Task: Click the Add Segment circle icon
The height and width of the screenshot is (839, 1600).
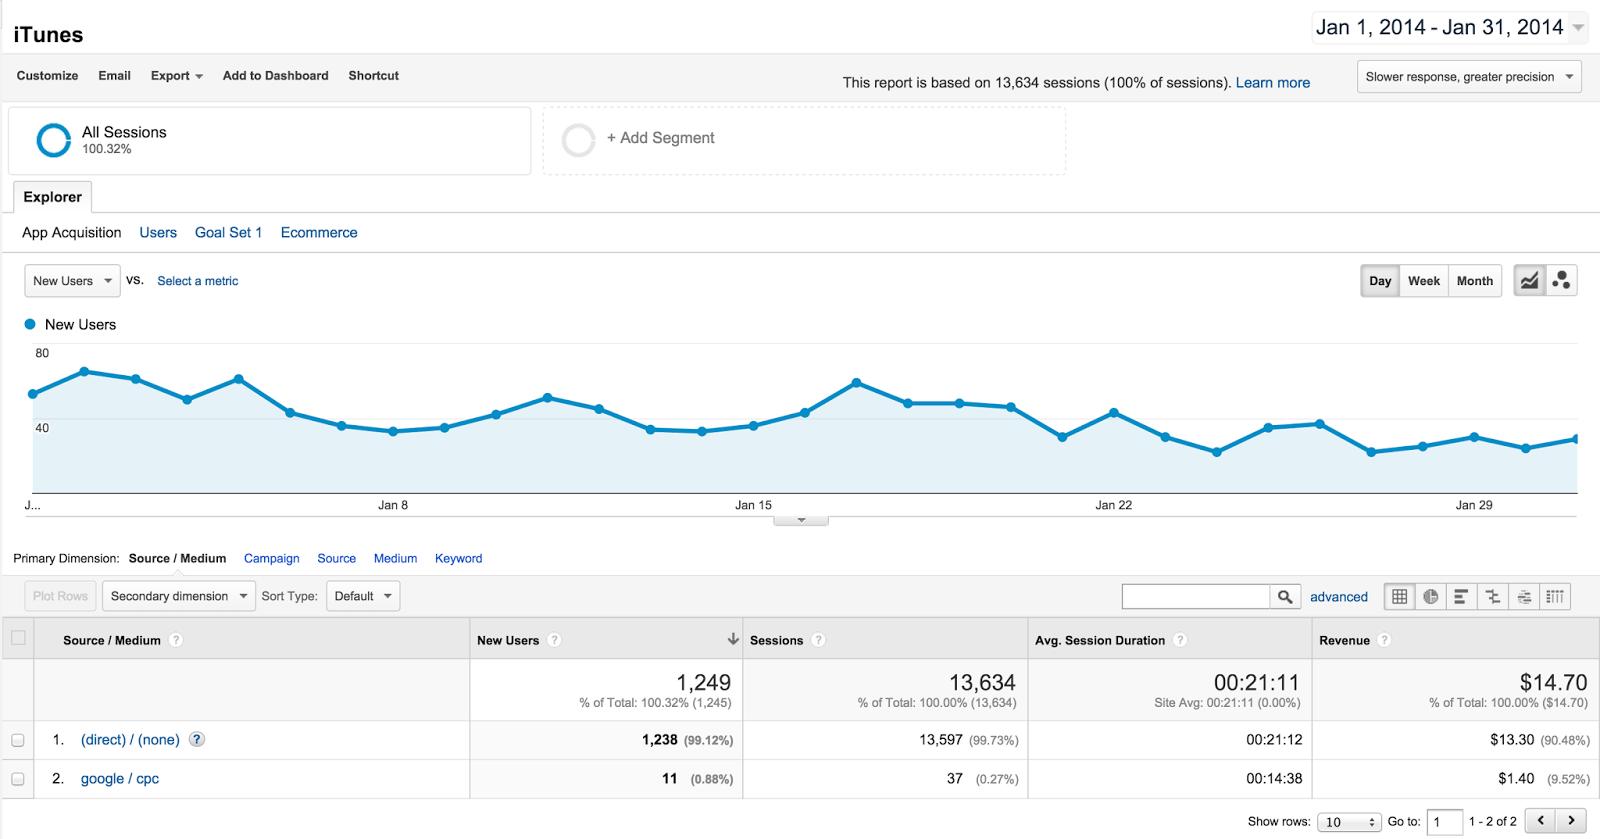Action: (x=578, y=140)
